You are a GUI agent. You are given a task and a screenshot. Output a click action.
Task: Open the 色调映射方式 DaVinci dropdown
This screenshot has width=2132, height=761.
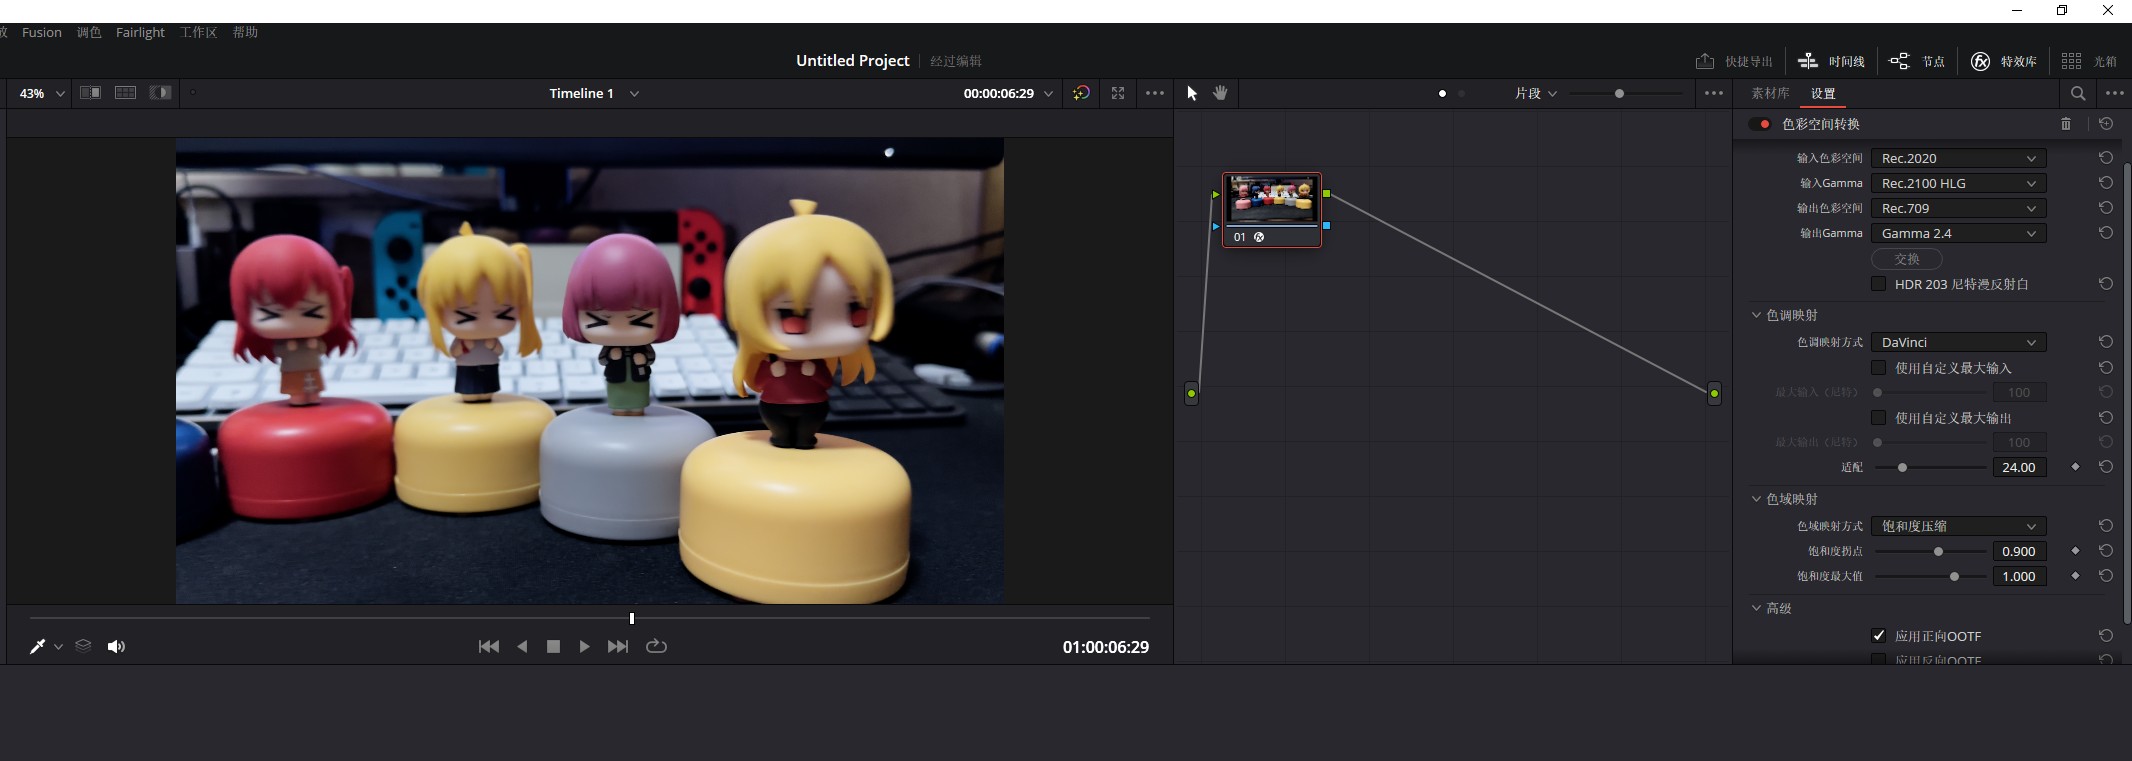pyautogui.click(x=1958, y=342)
